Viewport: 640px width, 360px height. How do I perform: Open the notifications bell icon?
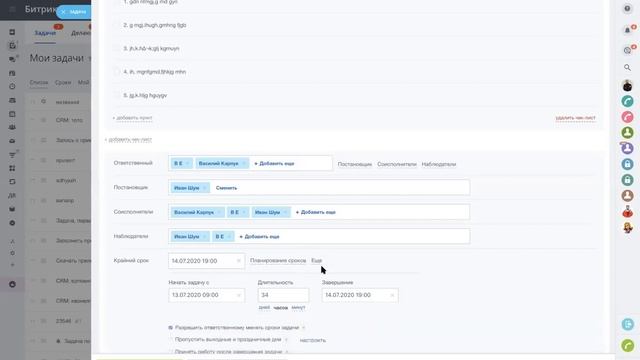tap(627, 30)
